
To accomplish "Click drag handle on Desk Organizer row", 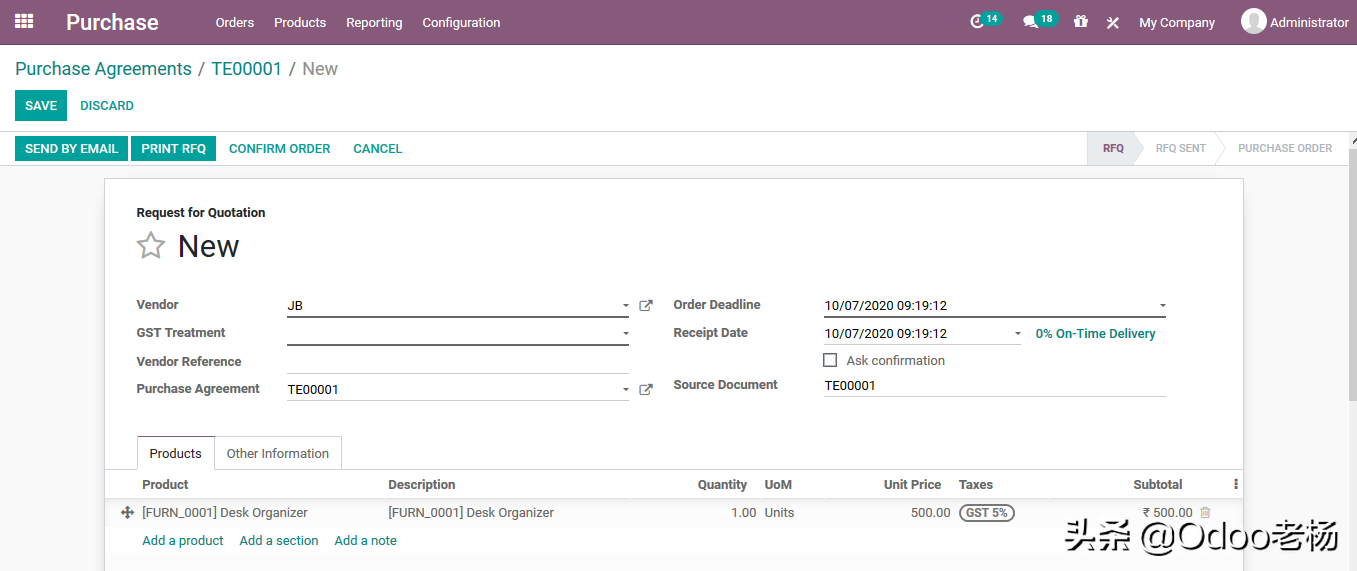I will (x=127, y=513).
